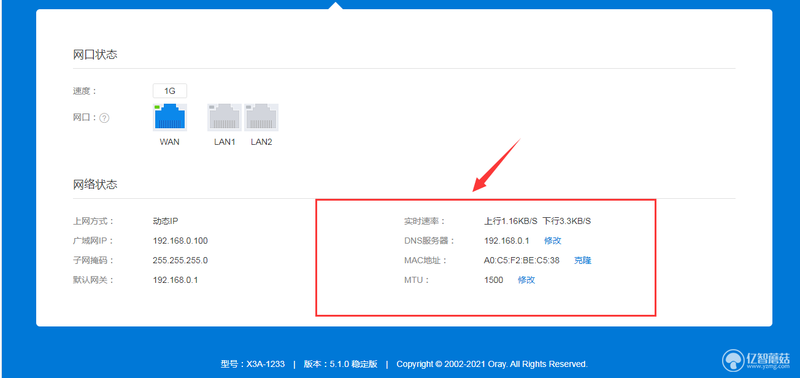Viewport: 800px width, 378px height.
Task: Click the LAN1 label text
Action: [x=224, y=142]
